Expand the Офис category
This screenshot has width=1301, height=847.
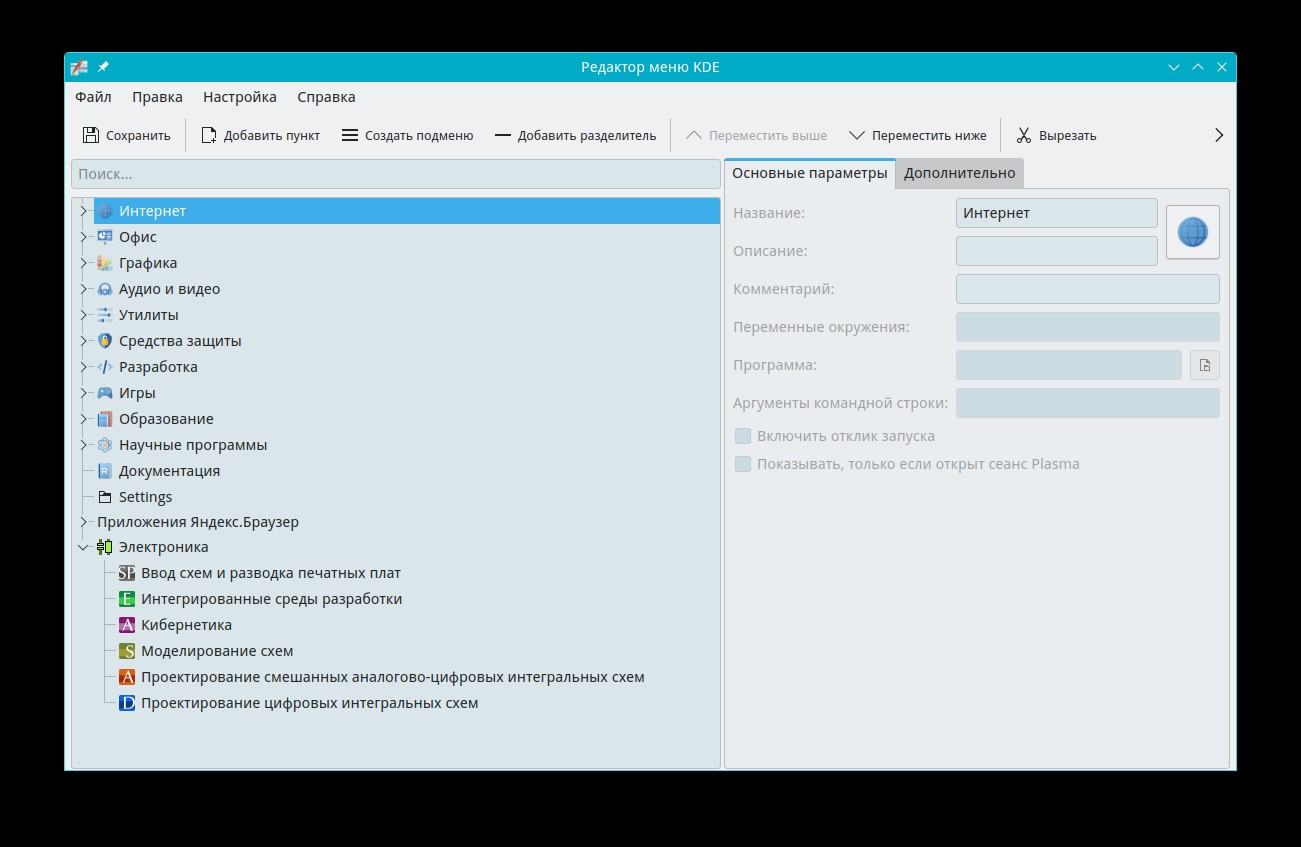coord(84,237)
